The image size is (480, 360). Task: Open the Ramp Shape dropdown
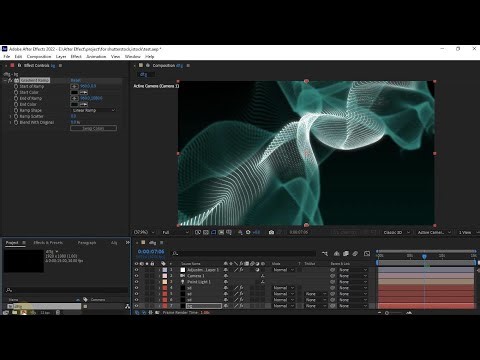94,110
